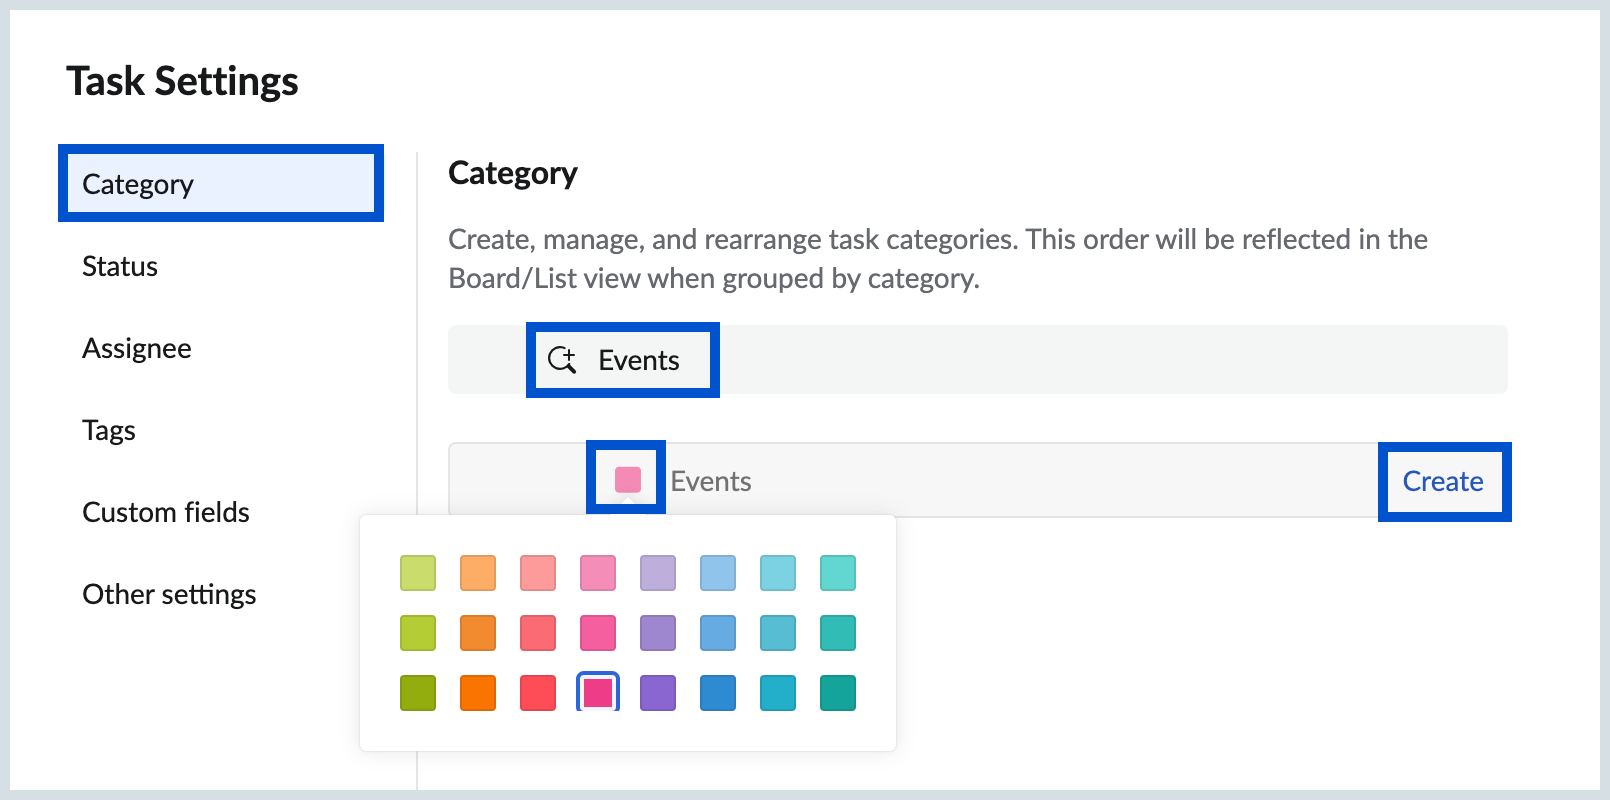
Task: Click the search magnifier icon in the Events field
Action: [563, 360]
